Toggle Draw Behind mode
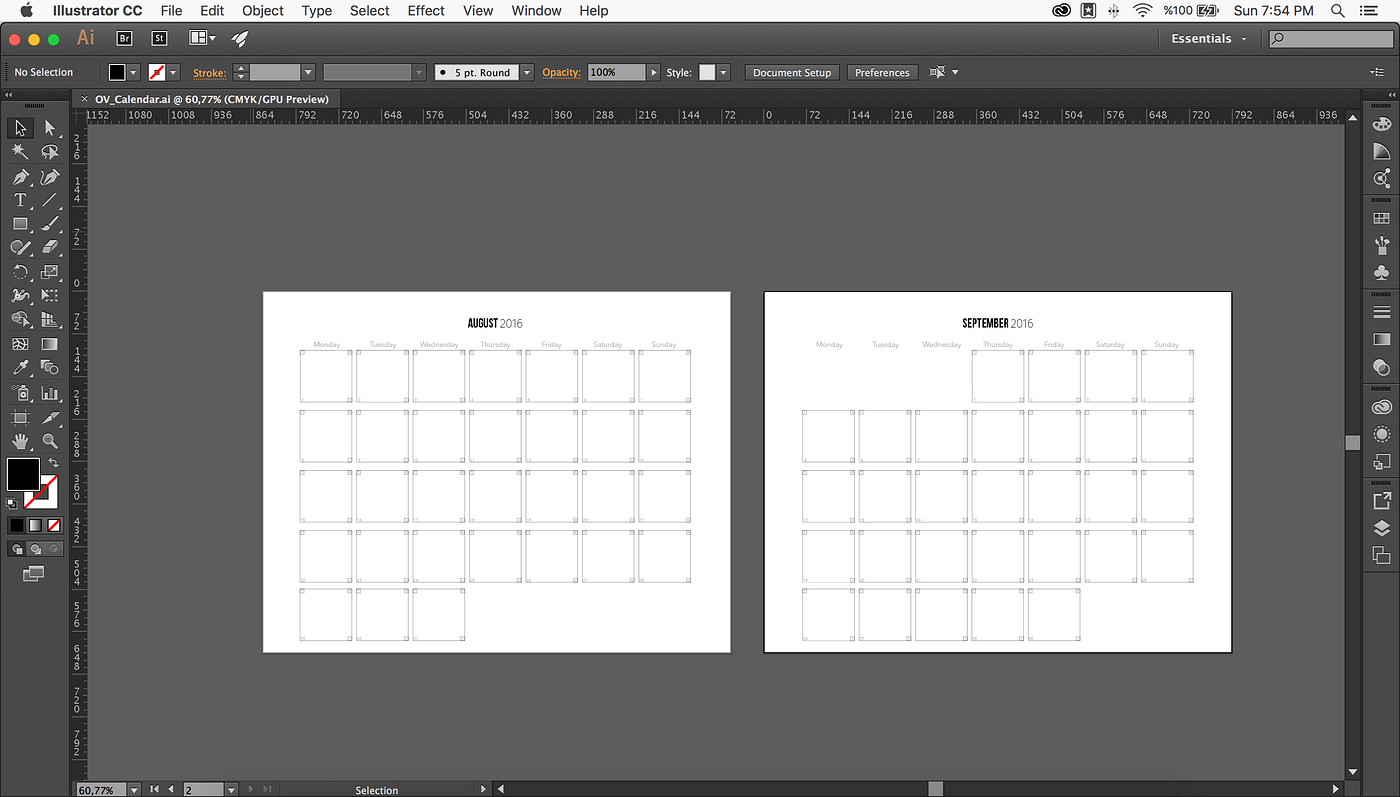The width and height of the screenshot is (1400, 797). (33, 548)
